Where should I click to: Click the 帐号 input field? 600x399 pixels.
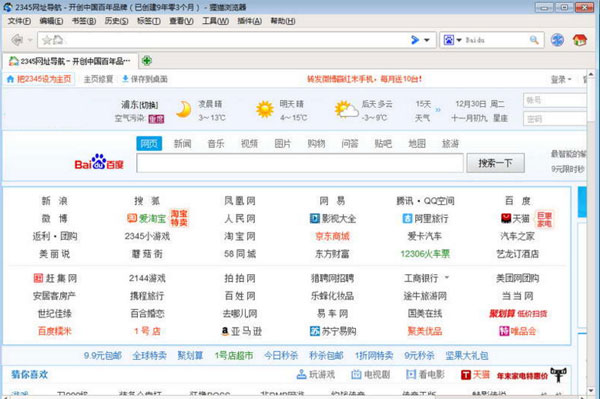pyautogui.click(x=554, y=100)
